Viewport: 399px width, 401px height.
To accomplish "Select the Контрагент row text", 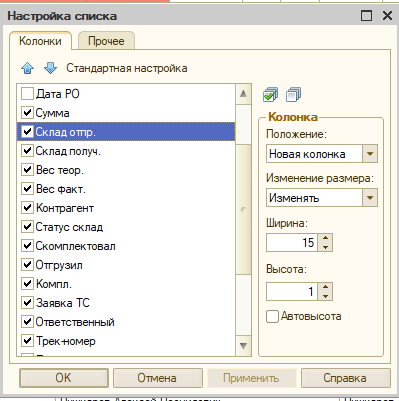I will click(65, 208).
